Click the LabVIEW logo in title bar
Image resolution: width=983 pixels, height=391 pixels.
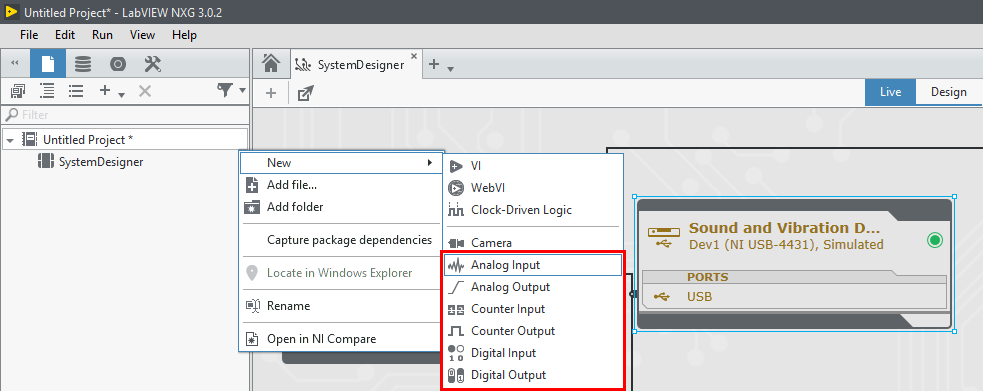point(11,12)
